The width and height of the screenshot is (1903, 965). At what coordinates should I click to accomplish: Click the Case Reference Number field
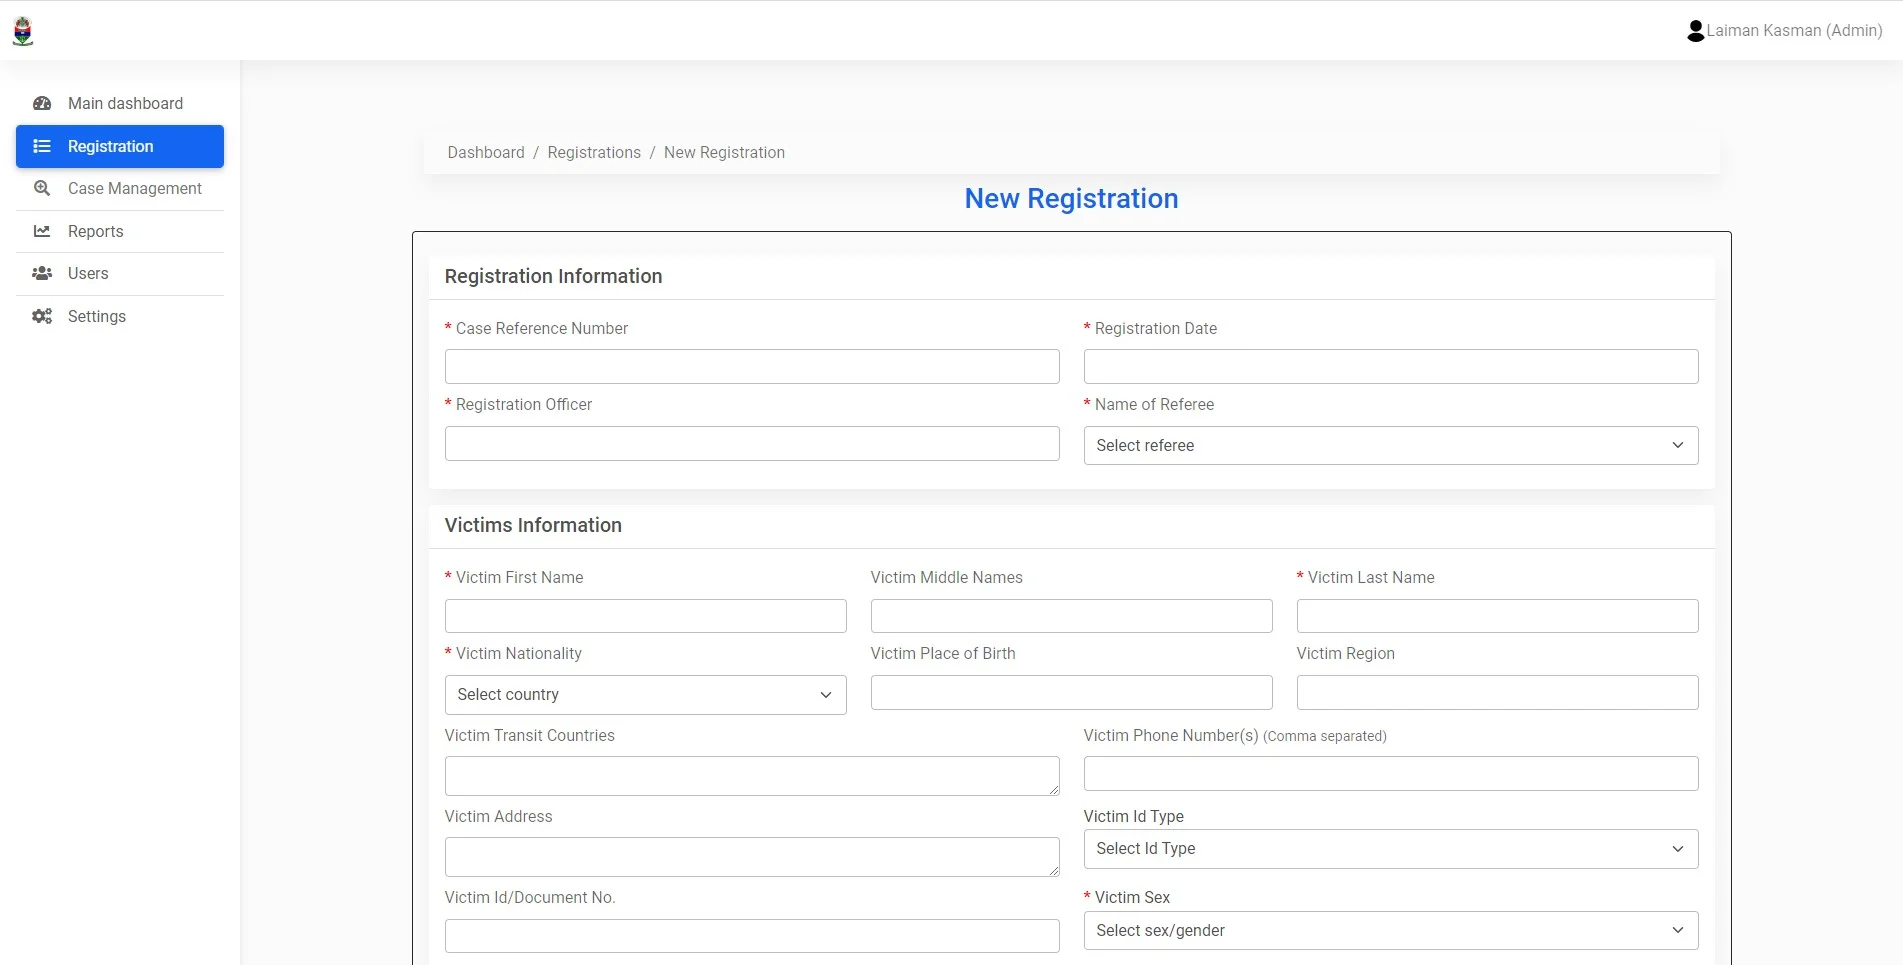point(751,366)
